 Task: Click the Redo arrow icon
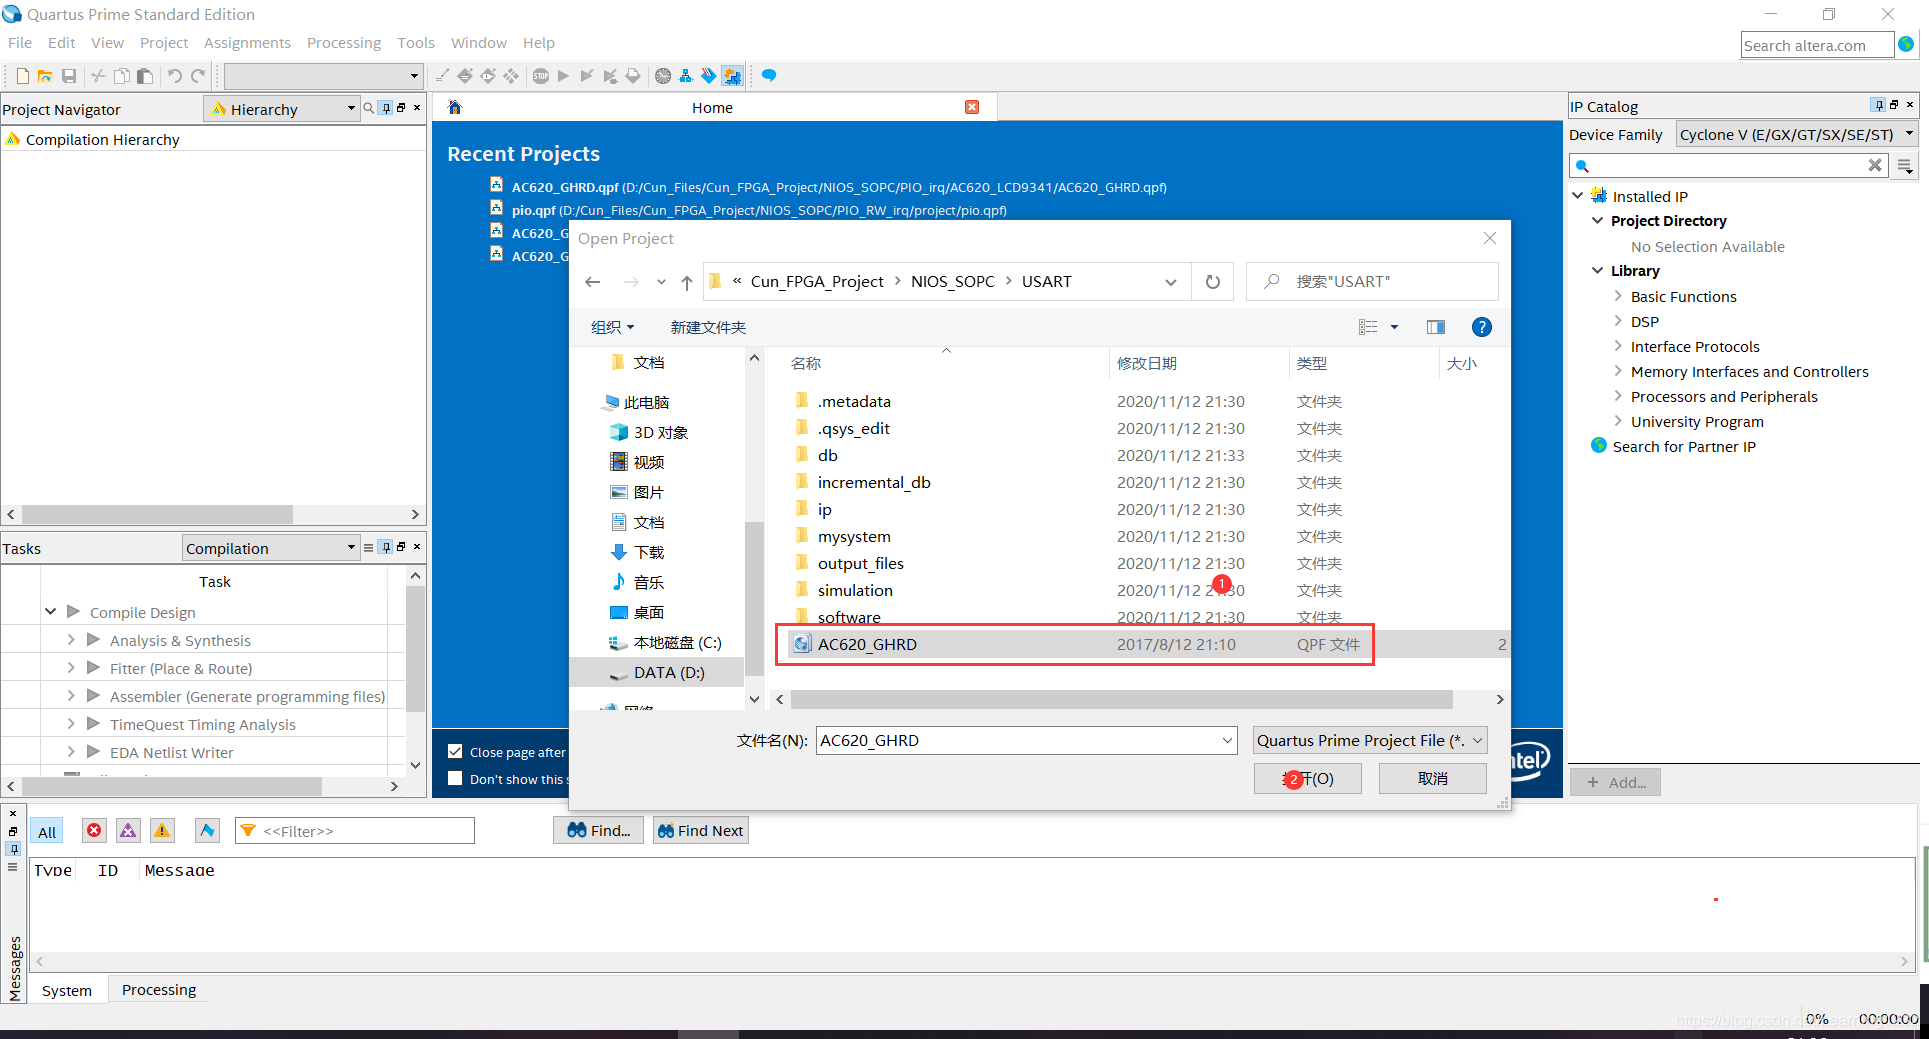pos(198,76)
